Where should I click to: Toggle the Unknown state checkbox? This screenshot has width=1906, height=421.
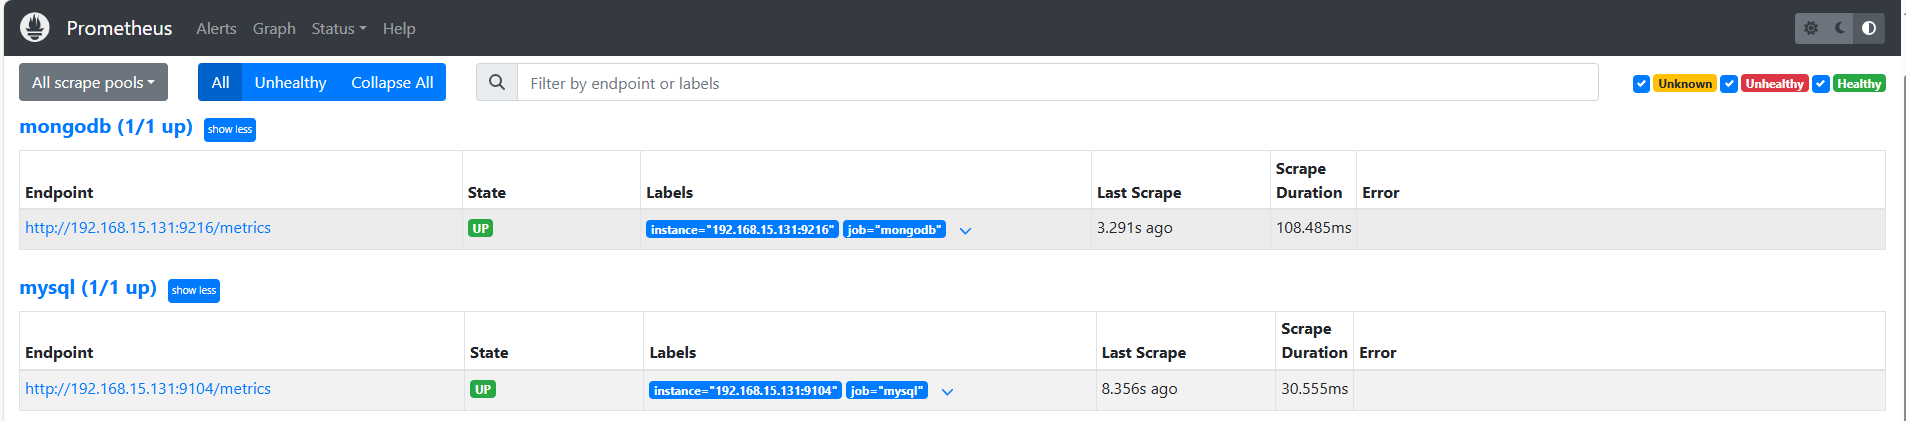[1641, 84]
